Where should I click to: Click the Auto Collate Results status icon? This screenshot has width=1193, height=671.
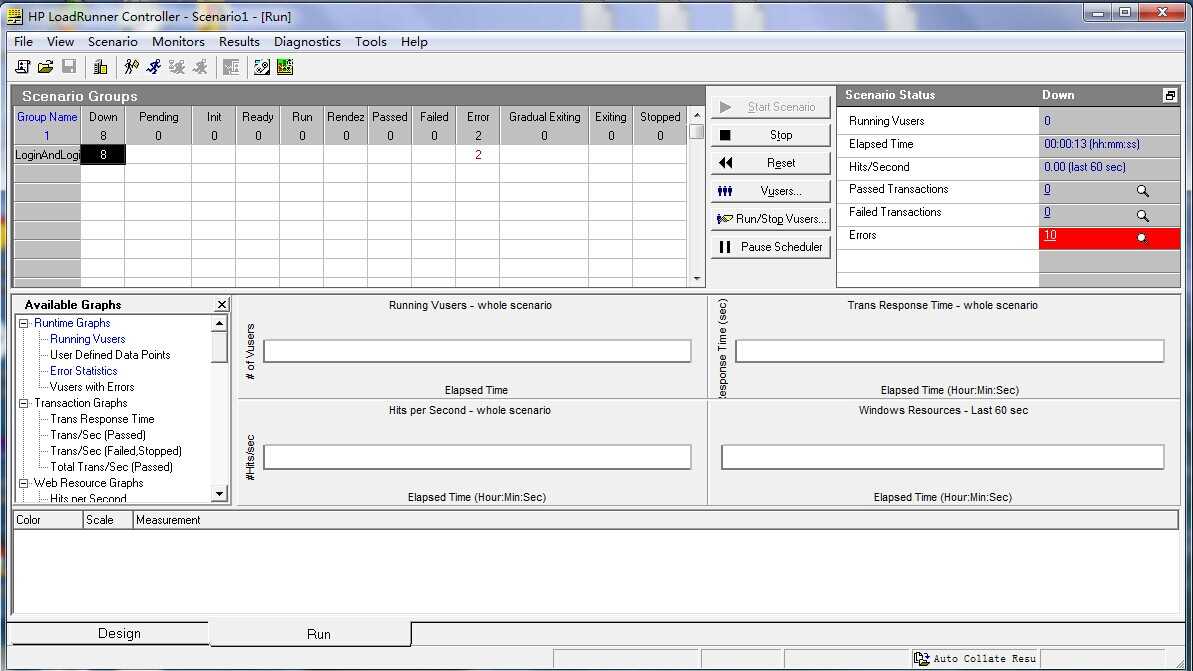click(x=921, y=659)
